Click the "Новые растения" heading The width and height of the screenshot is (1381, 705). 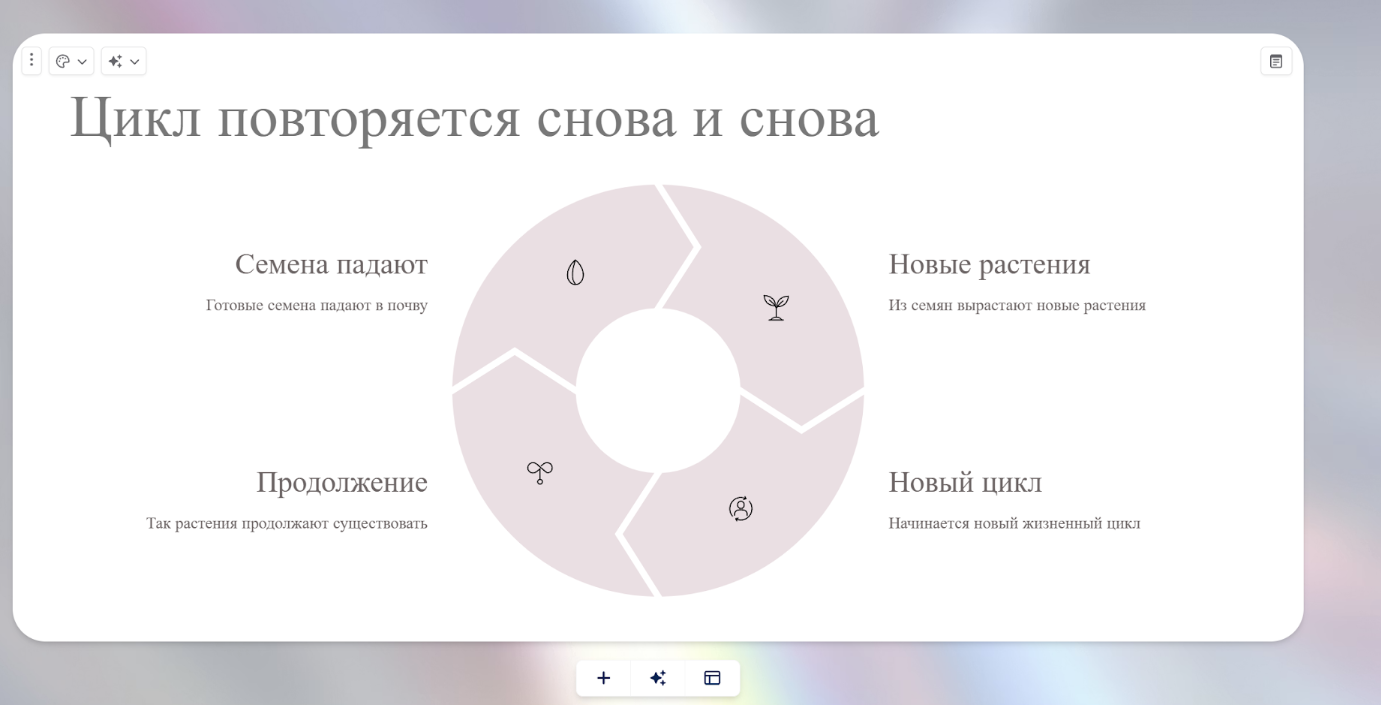(989, 264)
